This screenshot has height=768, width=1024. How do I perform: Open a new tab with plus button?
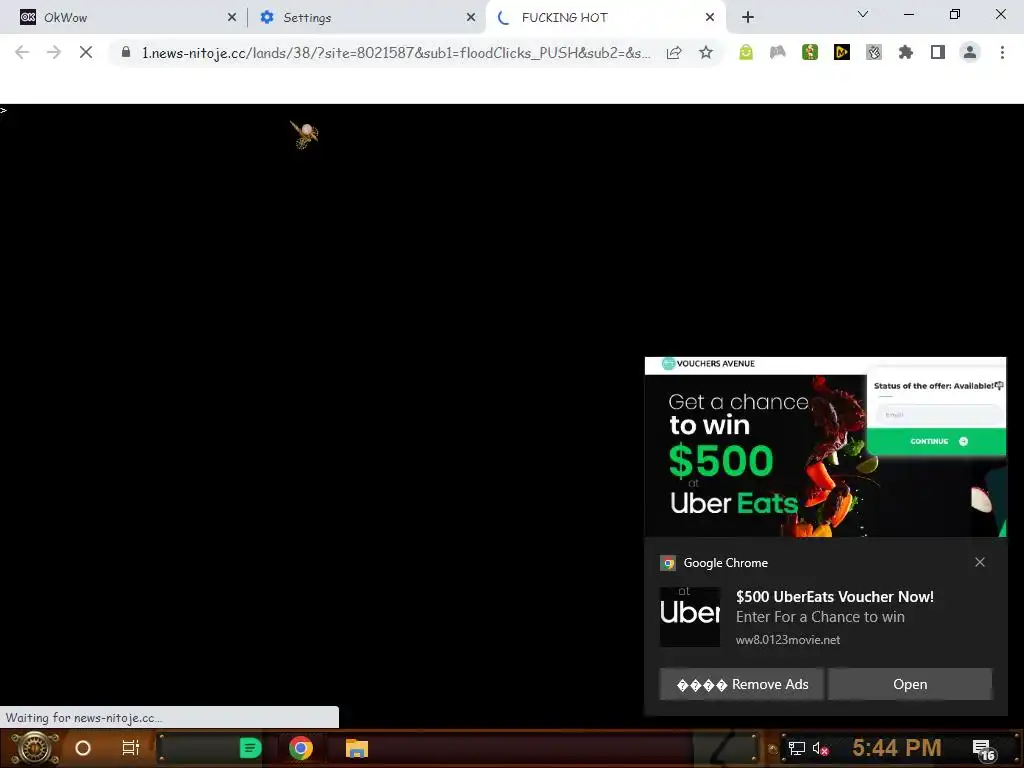tap(748, 18)
